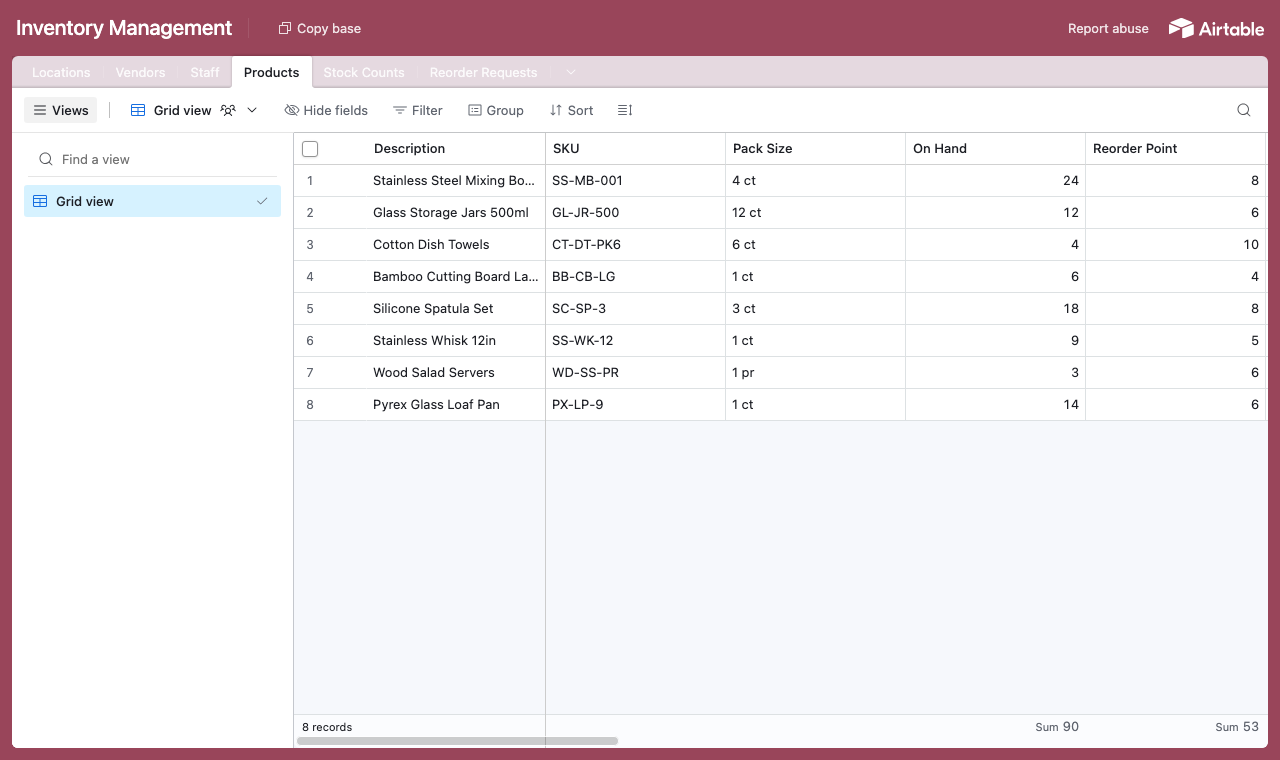The image size is (1280, 760).
Task: Open the Grid view dropdown arrow
Action: coord(252,110)
